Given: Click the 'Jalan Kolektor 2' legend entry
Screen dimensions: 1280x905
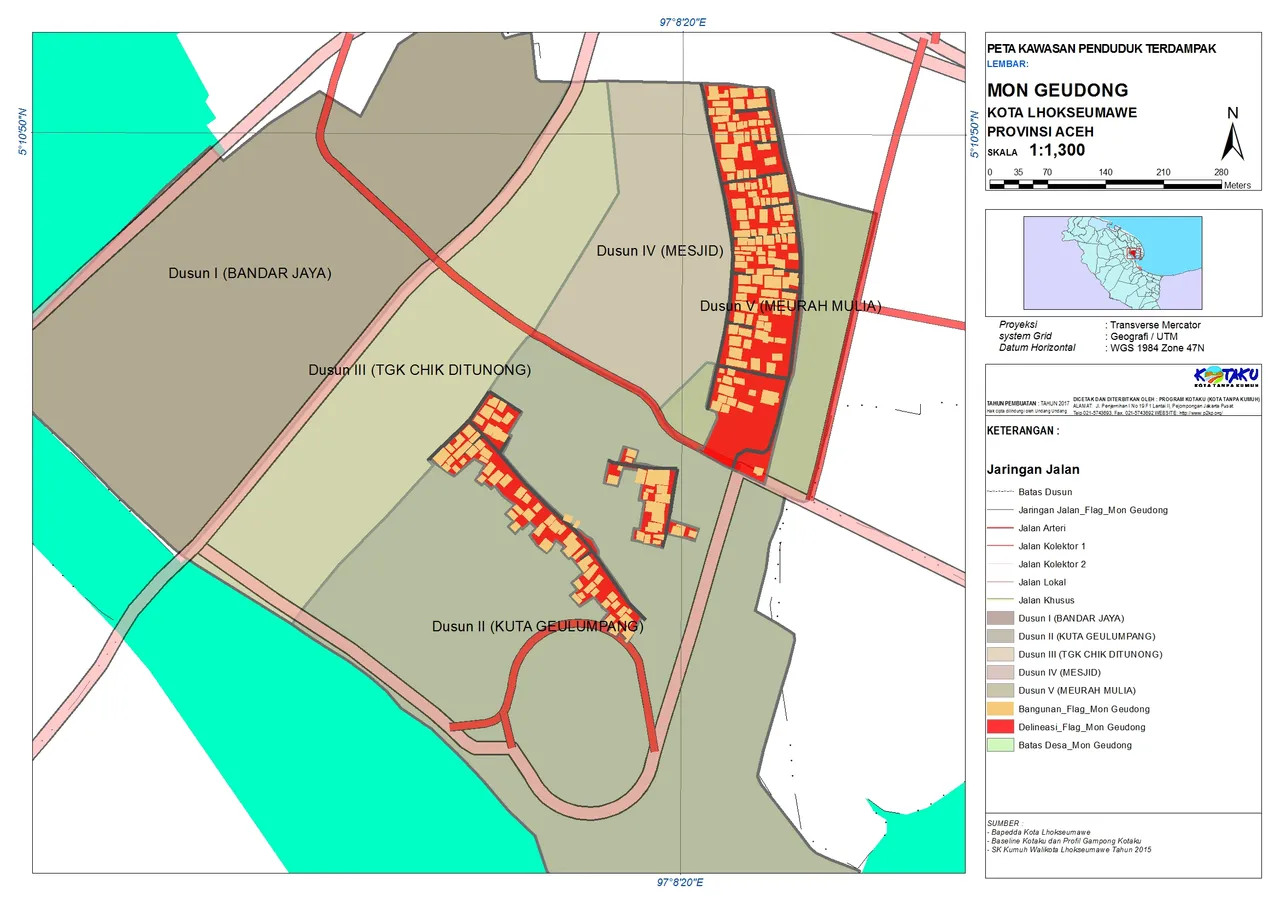Looking at the screenshot, I should (x=1052, y=564).
